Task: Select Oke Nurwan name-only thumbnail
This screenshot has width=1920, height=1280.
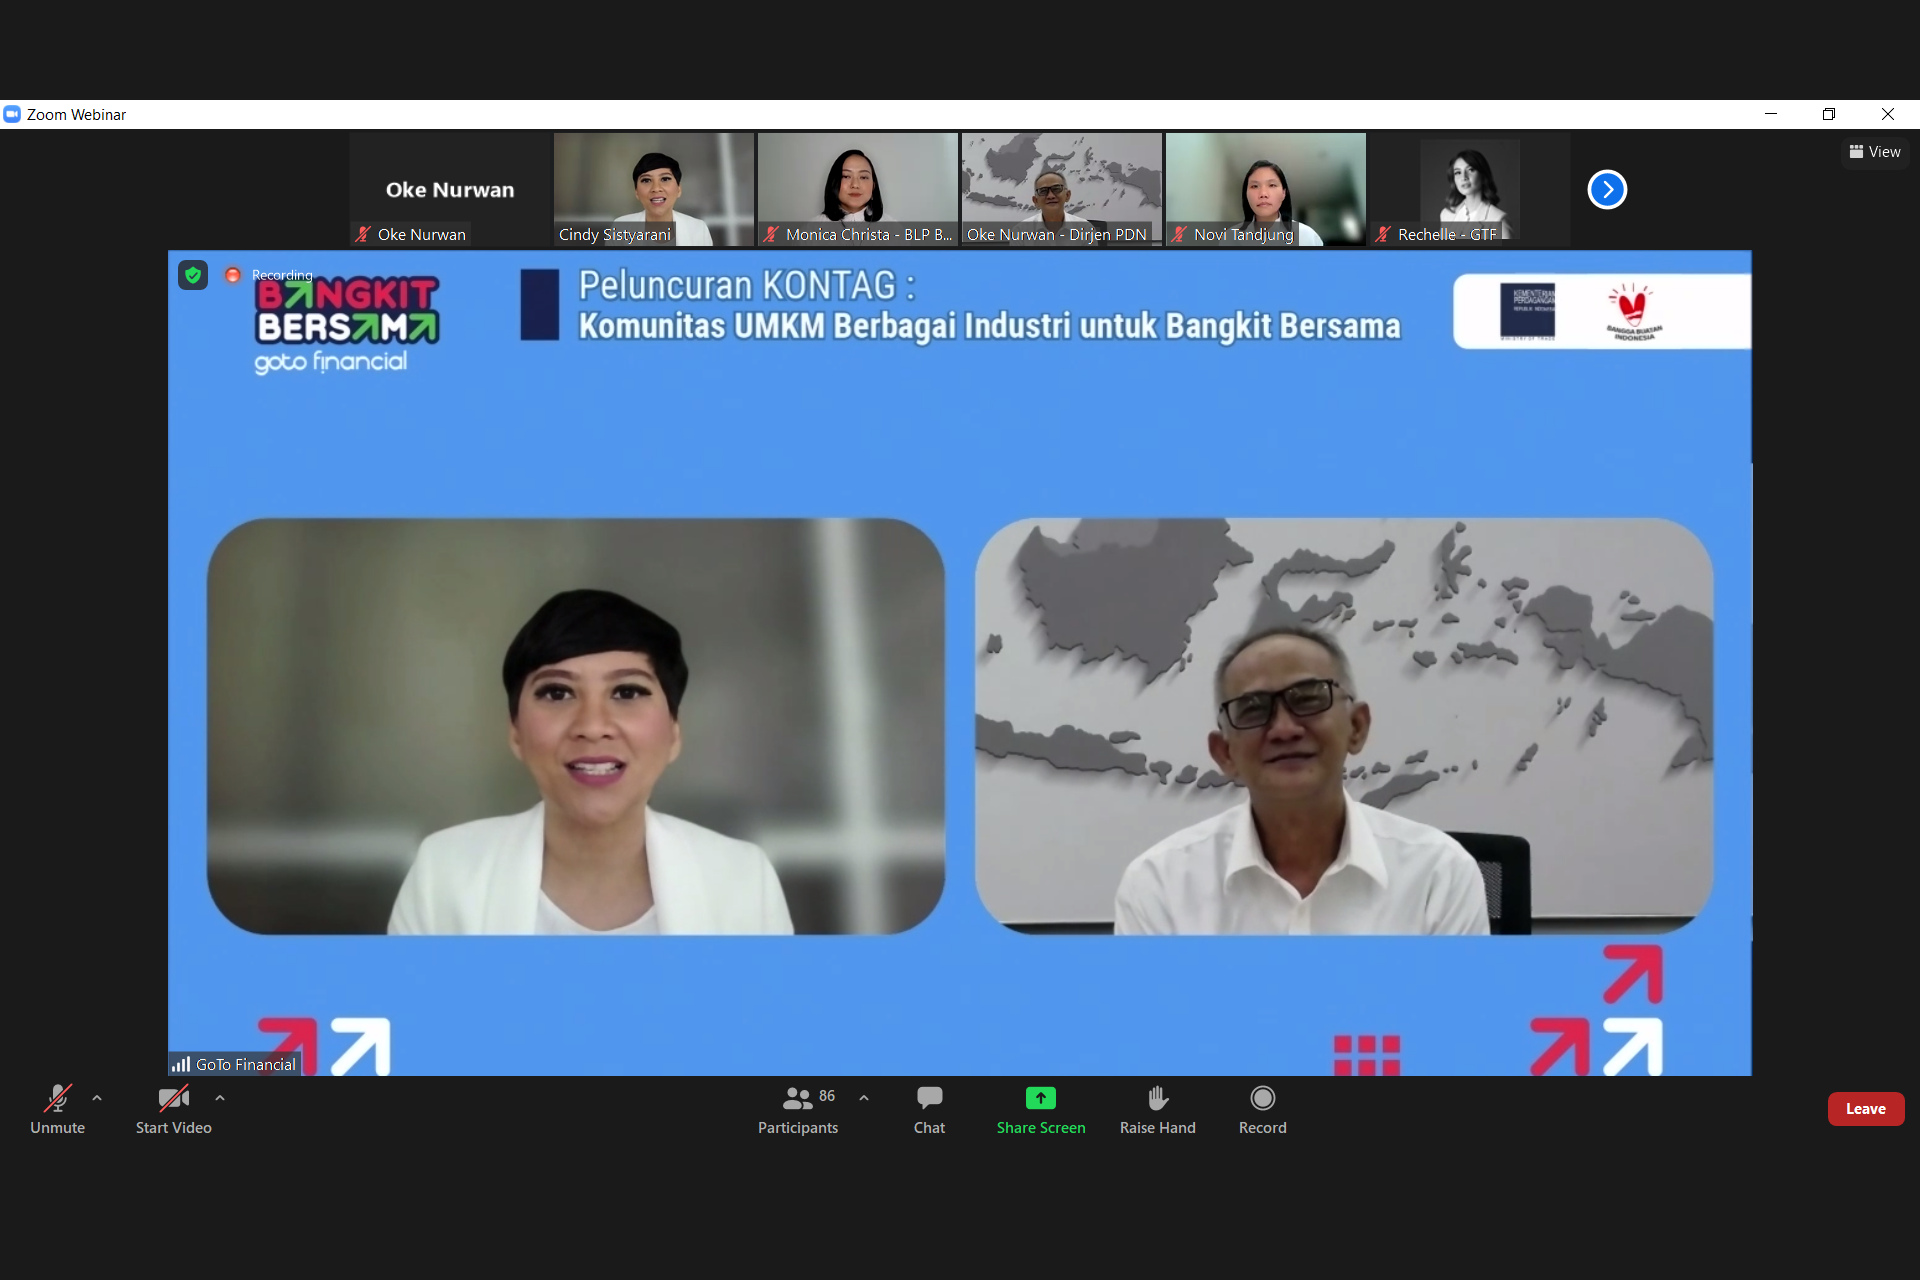Action: 451,189
